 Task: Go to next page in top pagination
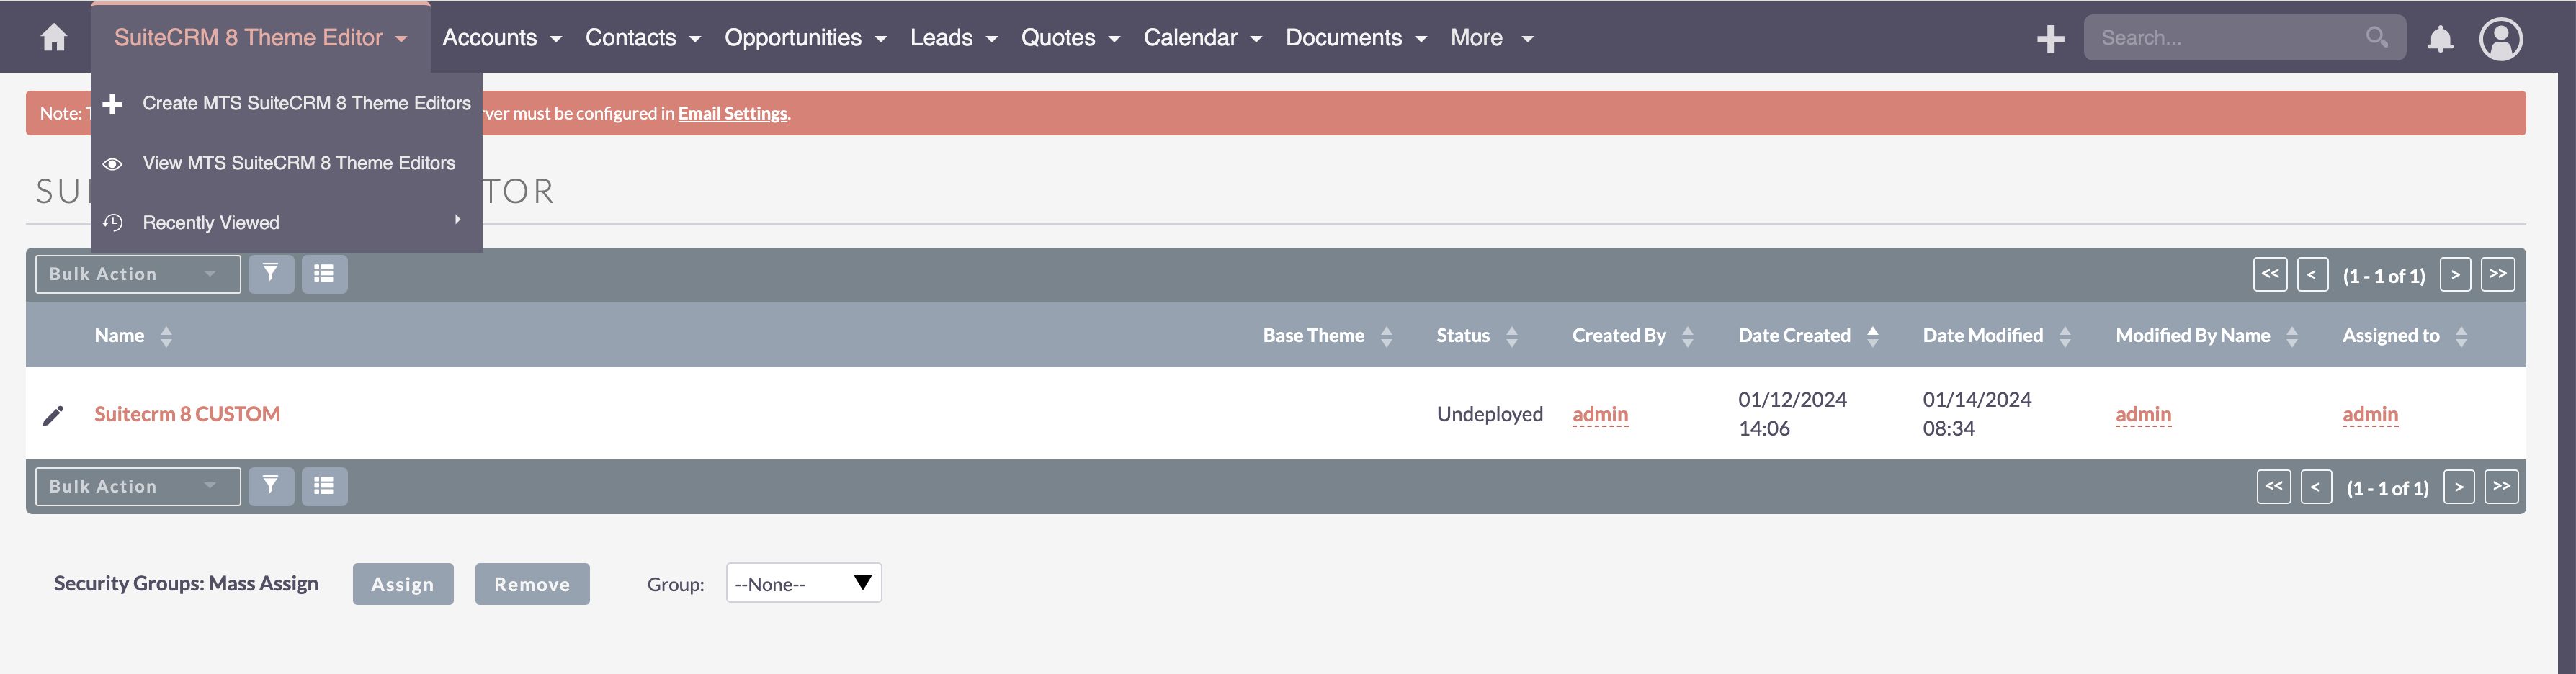[x=2455, y=274]
